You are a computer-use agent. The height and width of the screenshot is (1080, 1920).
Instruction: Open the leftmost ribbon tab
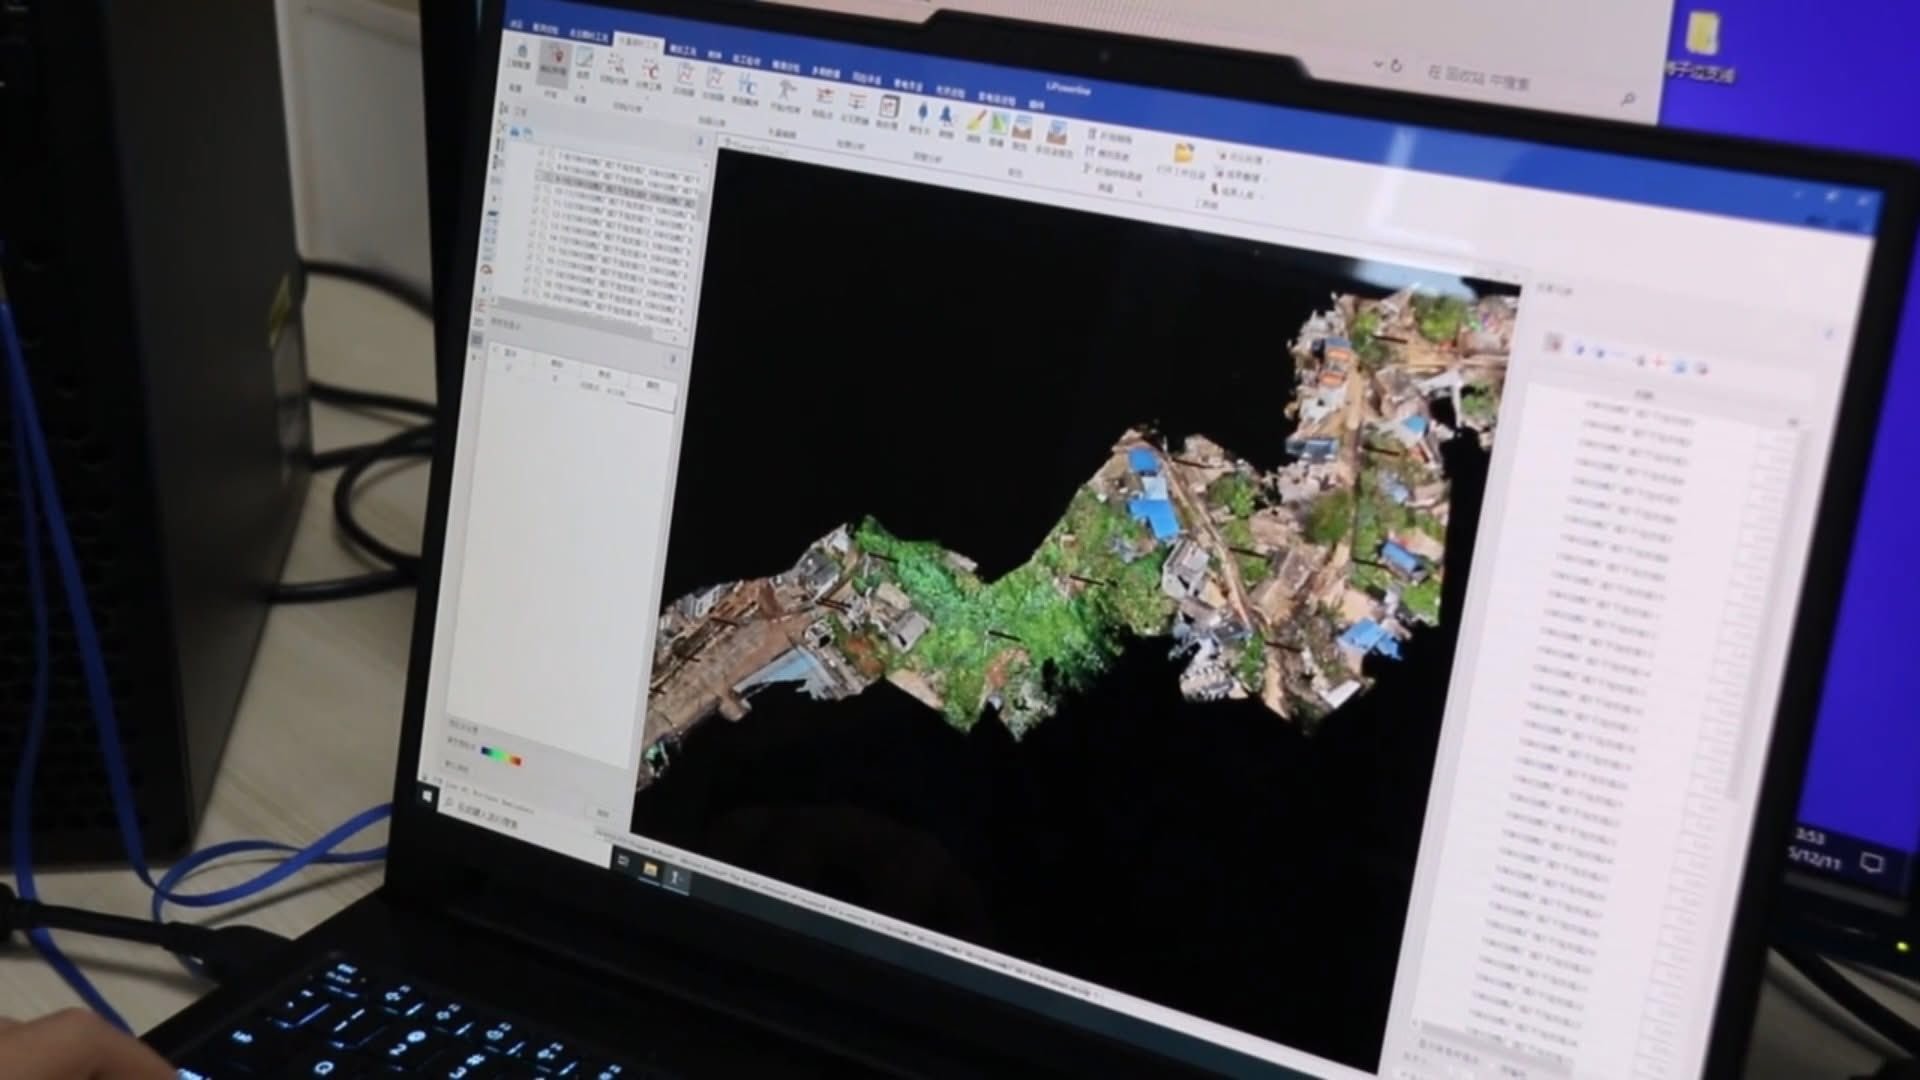[x=517, y=26]
